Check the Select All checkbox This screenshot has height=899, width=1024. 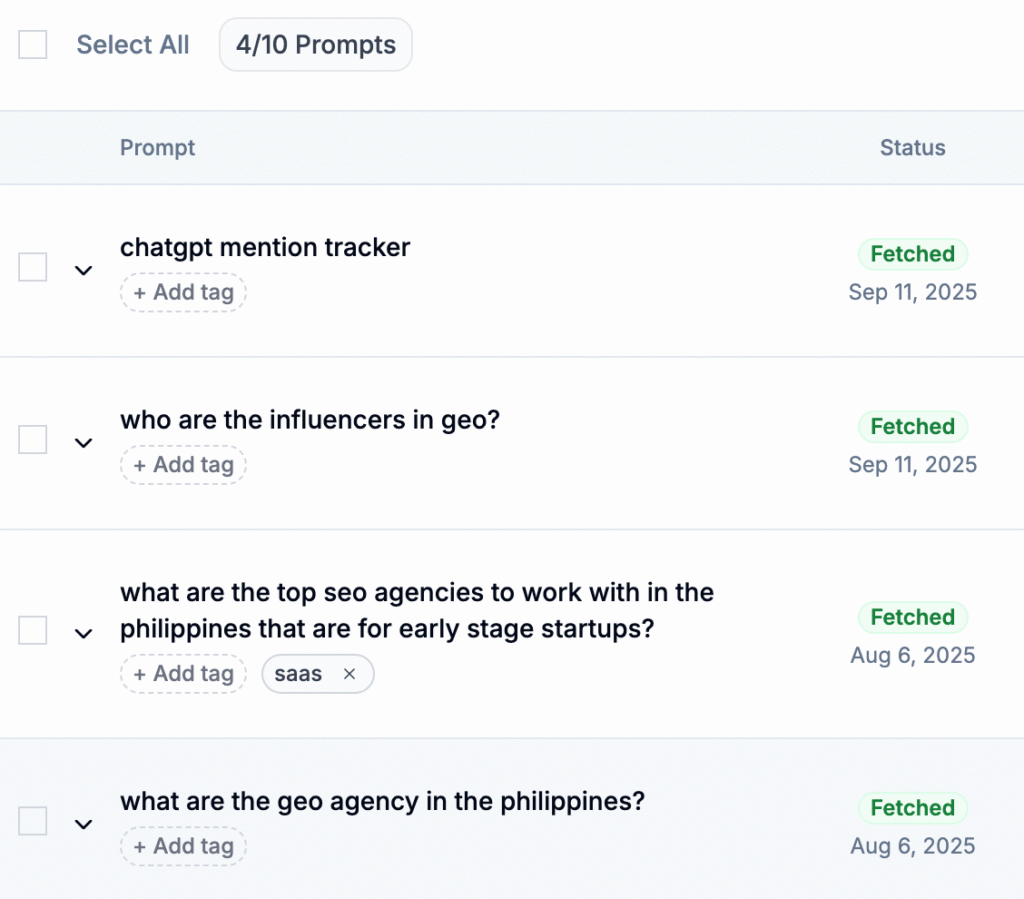(33, 45)
